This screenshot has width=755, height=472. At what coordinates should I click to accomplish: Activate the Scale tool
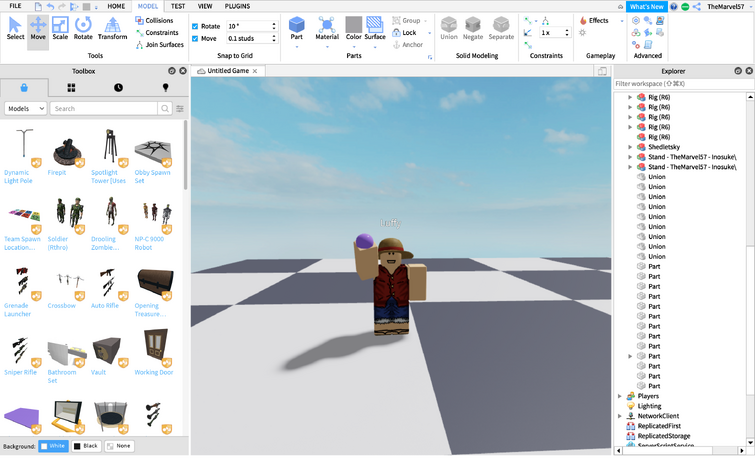pyautogui.click(x=60, y=28)
